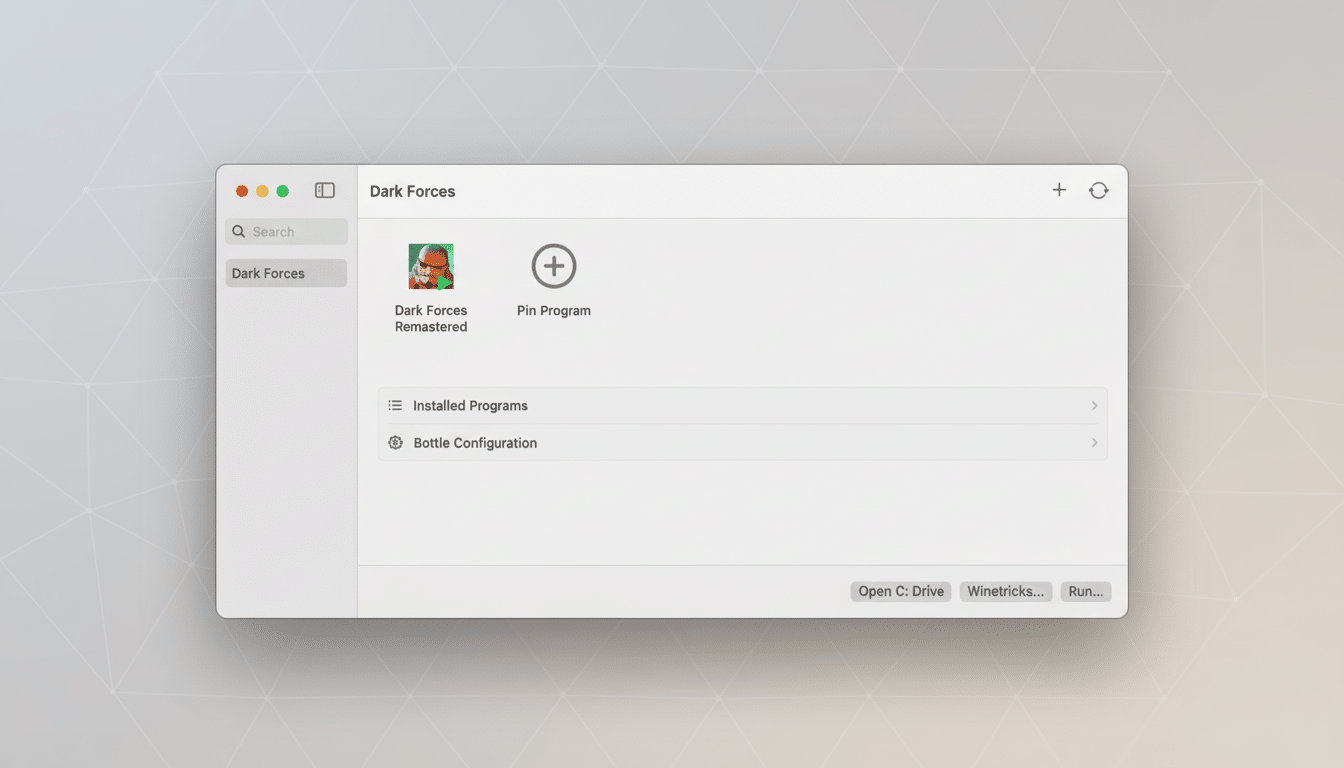Click the magnifying glass in the search field

pyautogui.click(x=238, y=231)
